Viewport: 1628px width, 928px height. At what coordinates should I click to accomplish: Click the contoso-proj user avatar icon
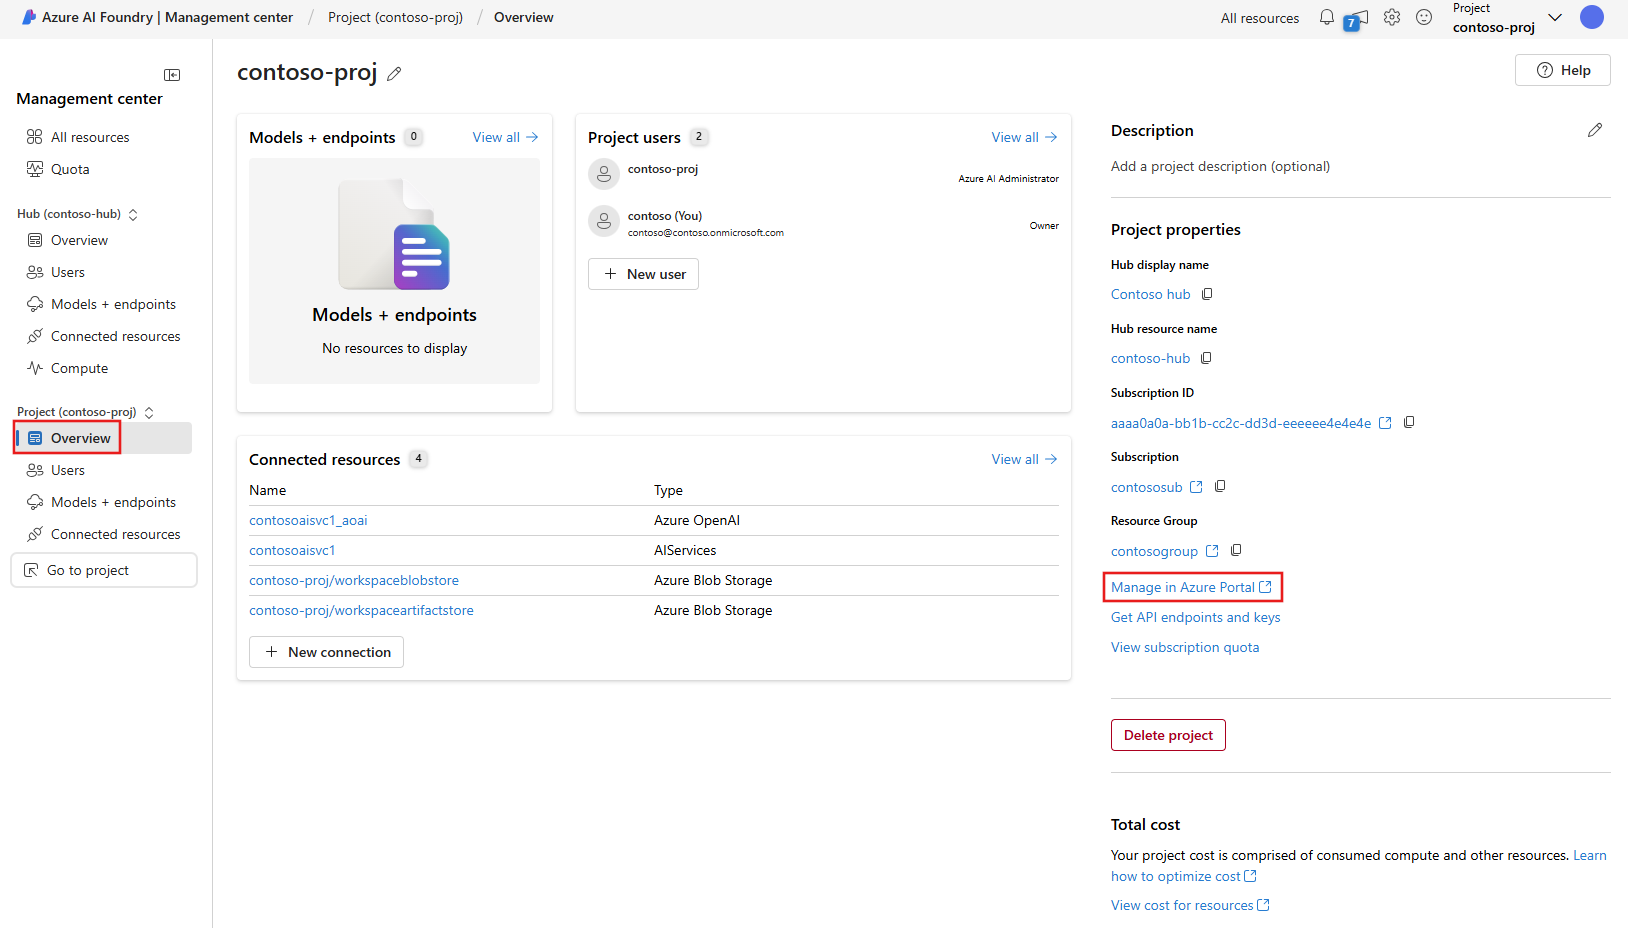click(x=604, y=174)
